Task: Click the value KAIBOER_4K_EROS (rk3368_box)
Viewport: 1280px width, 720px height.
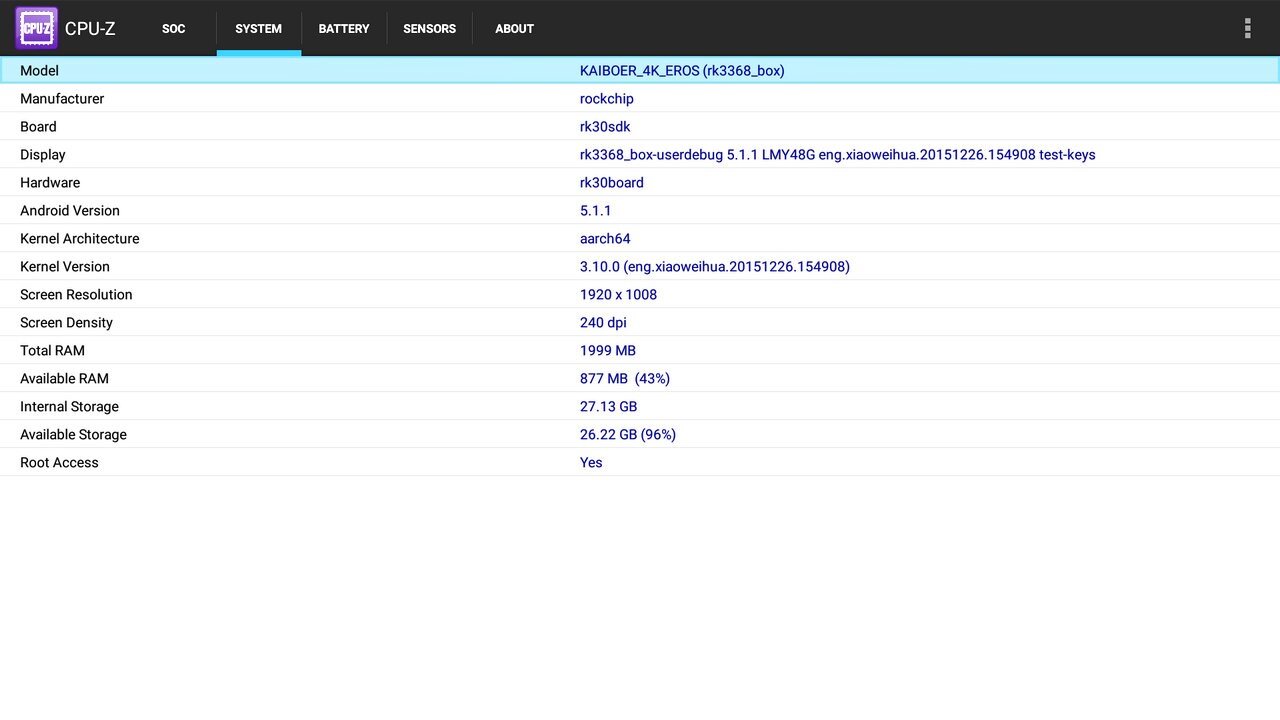Action: (682, 71)
